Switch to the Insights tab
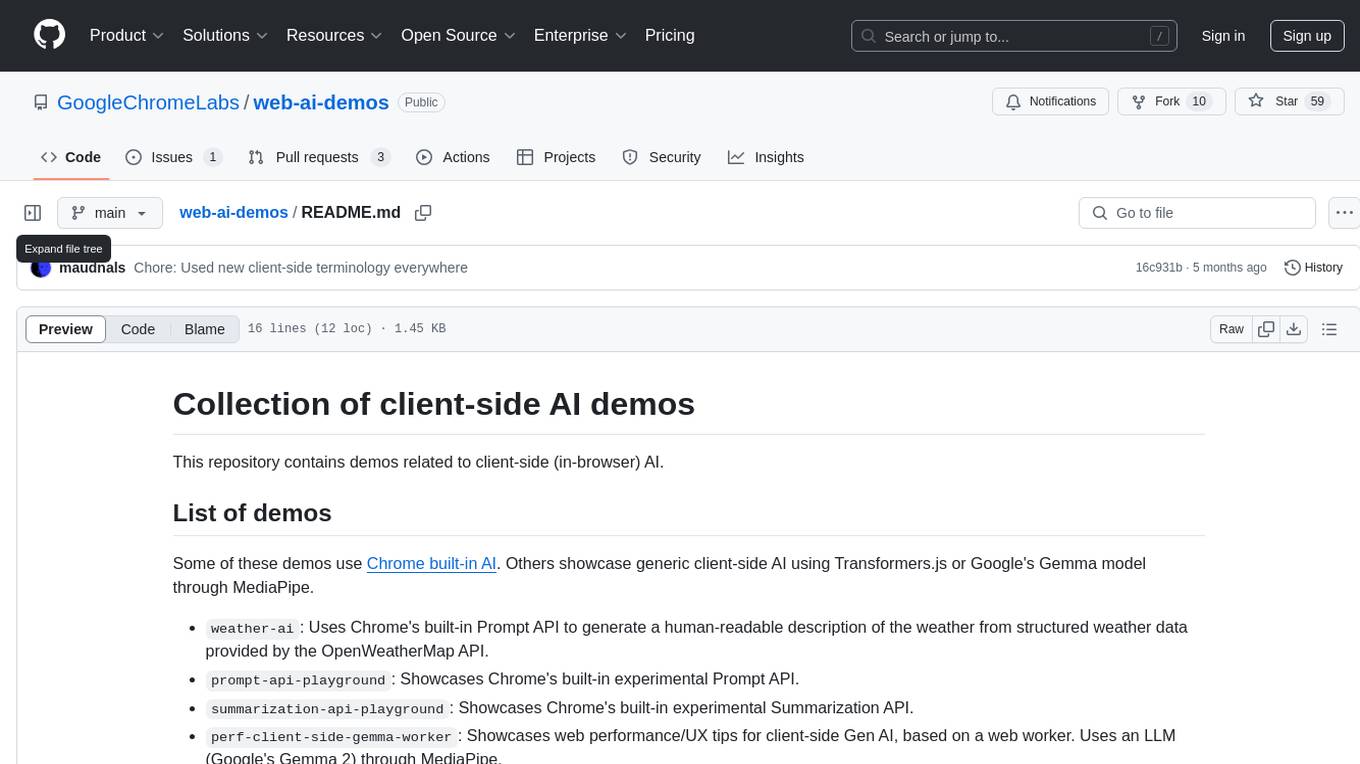 (766, 157)
